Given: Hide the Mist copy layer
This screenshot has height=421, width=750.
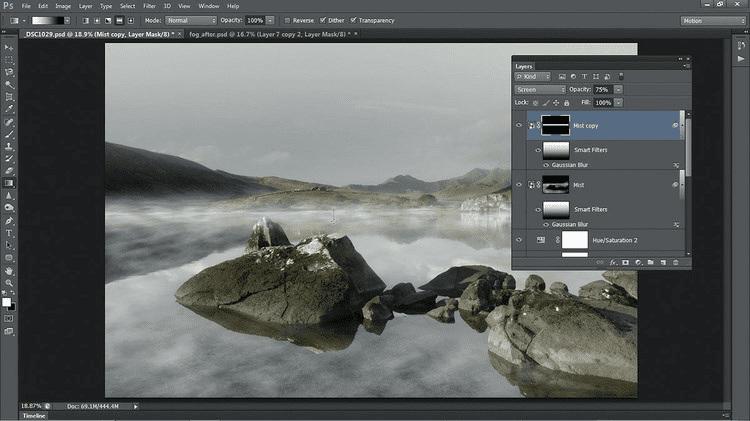Looking at the screenshot, I should [518, 126].
